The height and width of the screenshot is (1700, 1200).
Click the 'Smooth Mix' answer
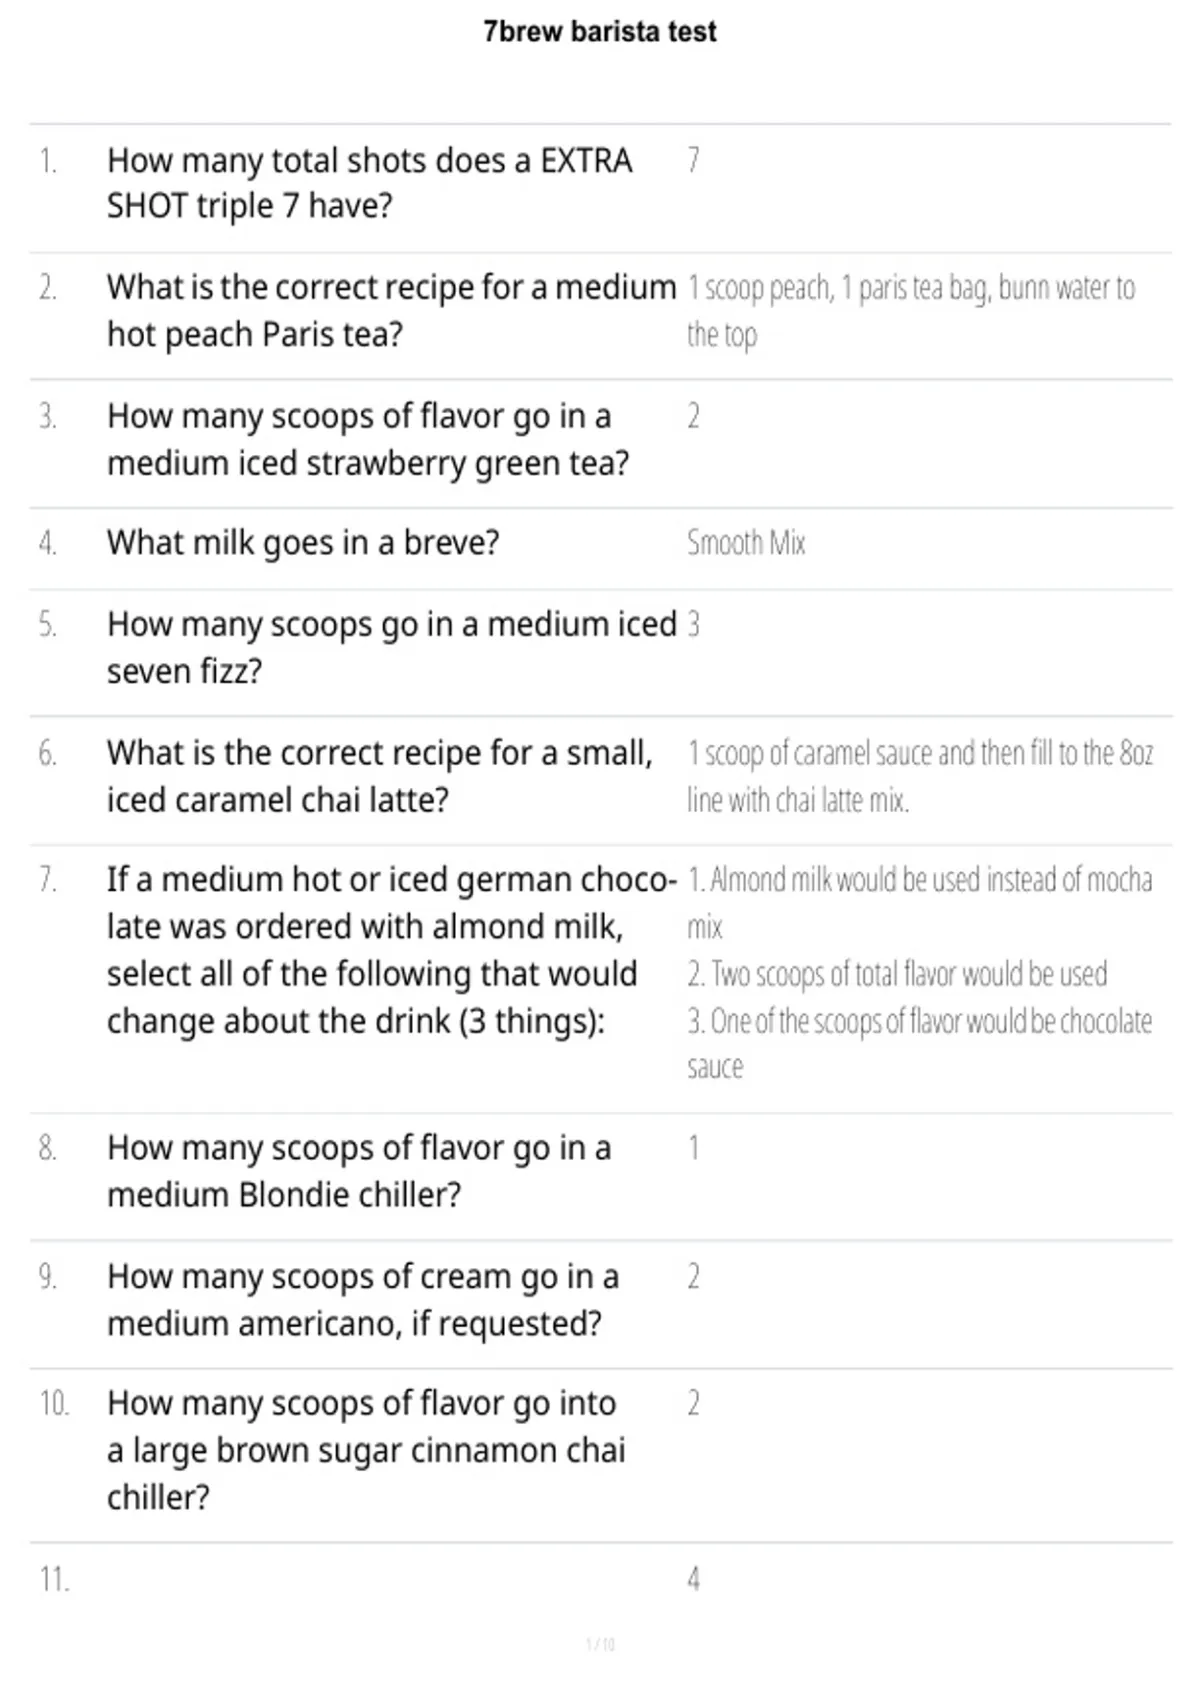point(746,543)
